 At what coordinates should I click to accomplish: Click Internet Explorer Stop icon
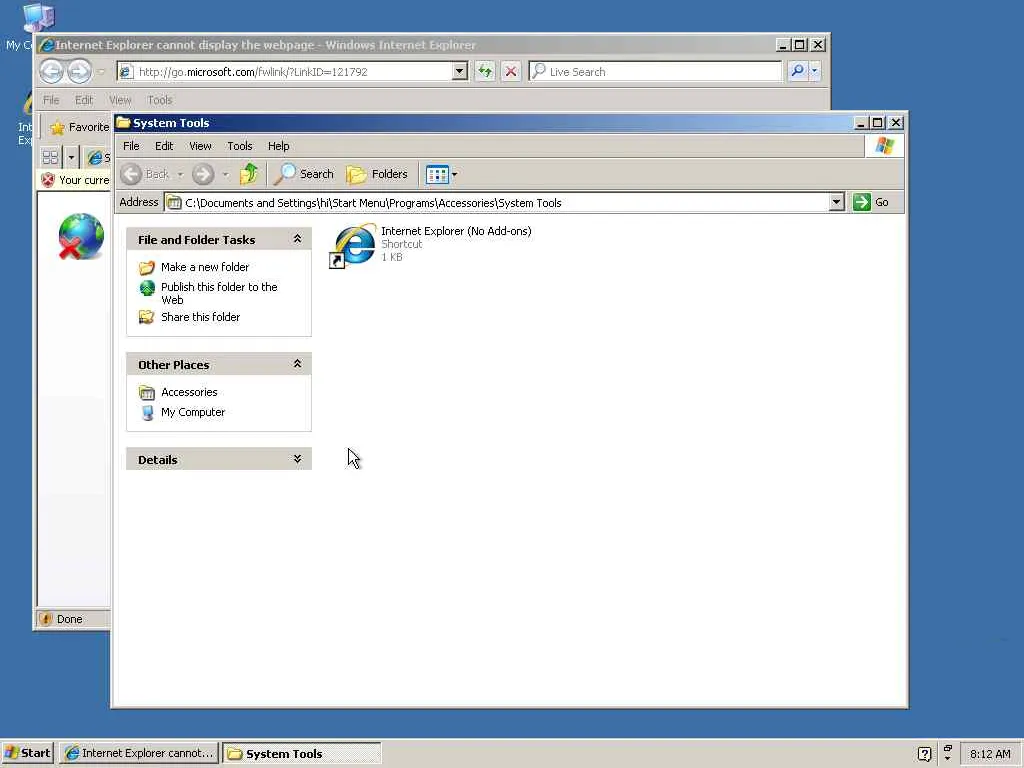(511, 71)
